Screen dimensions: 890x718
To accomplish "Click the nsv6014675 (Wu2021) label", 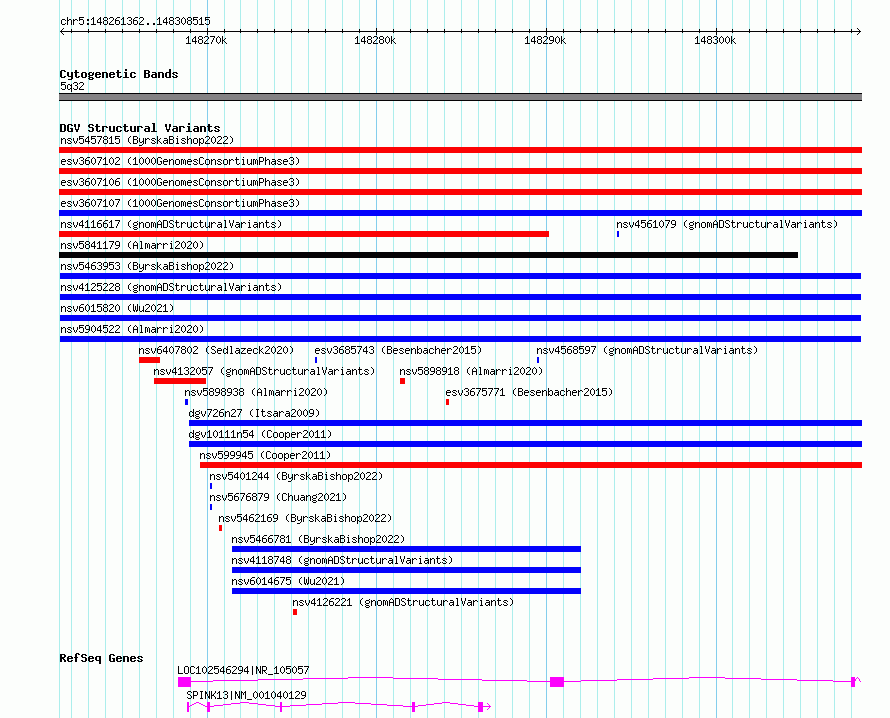I will pyautogui.click(x=288, y=581).
